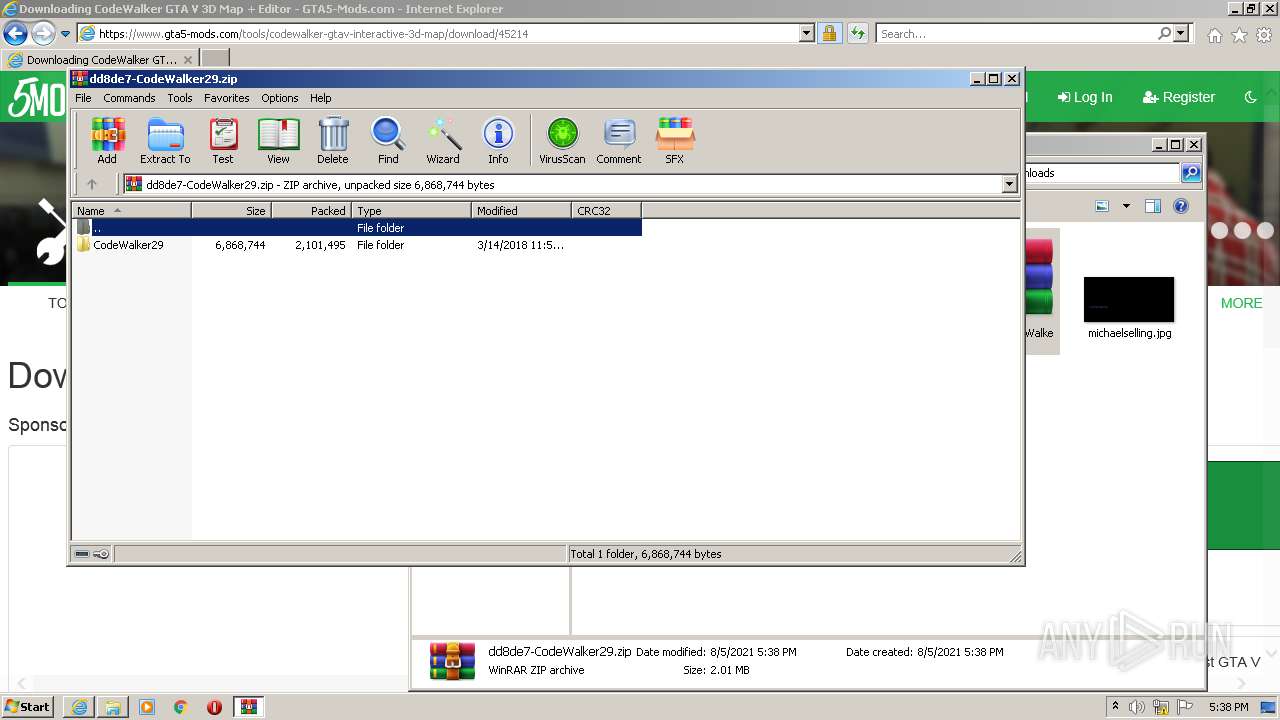Click the View file icon

(x=278, y=140)
